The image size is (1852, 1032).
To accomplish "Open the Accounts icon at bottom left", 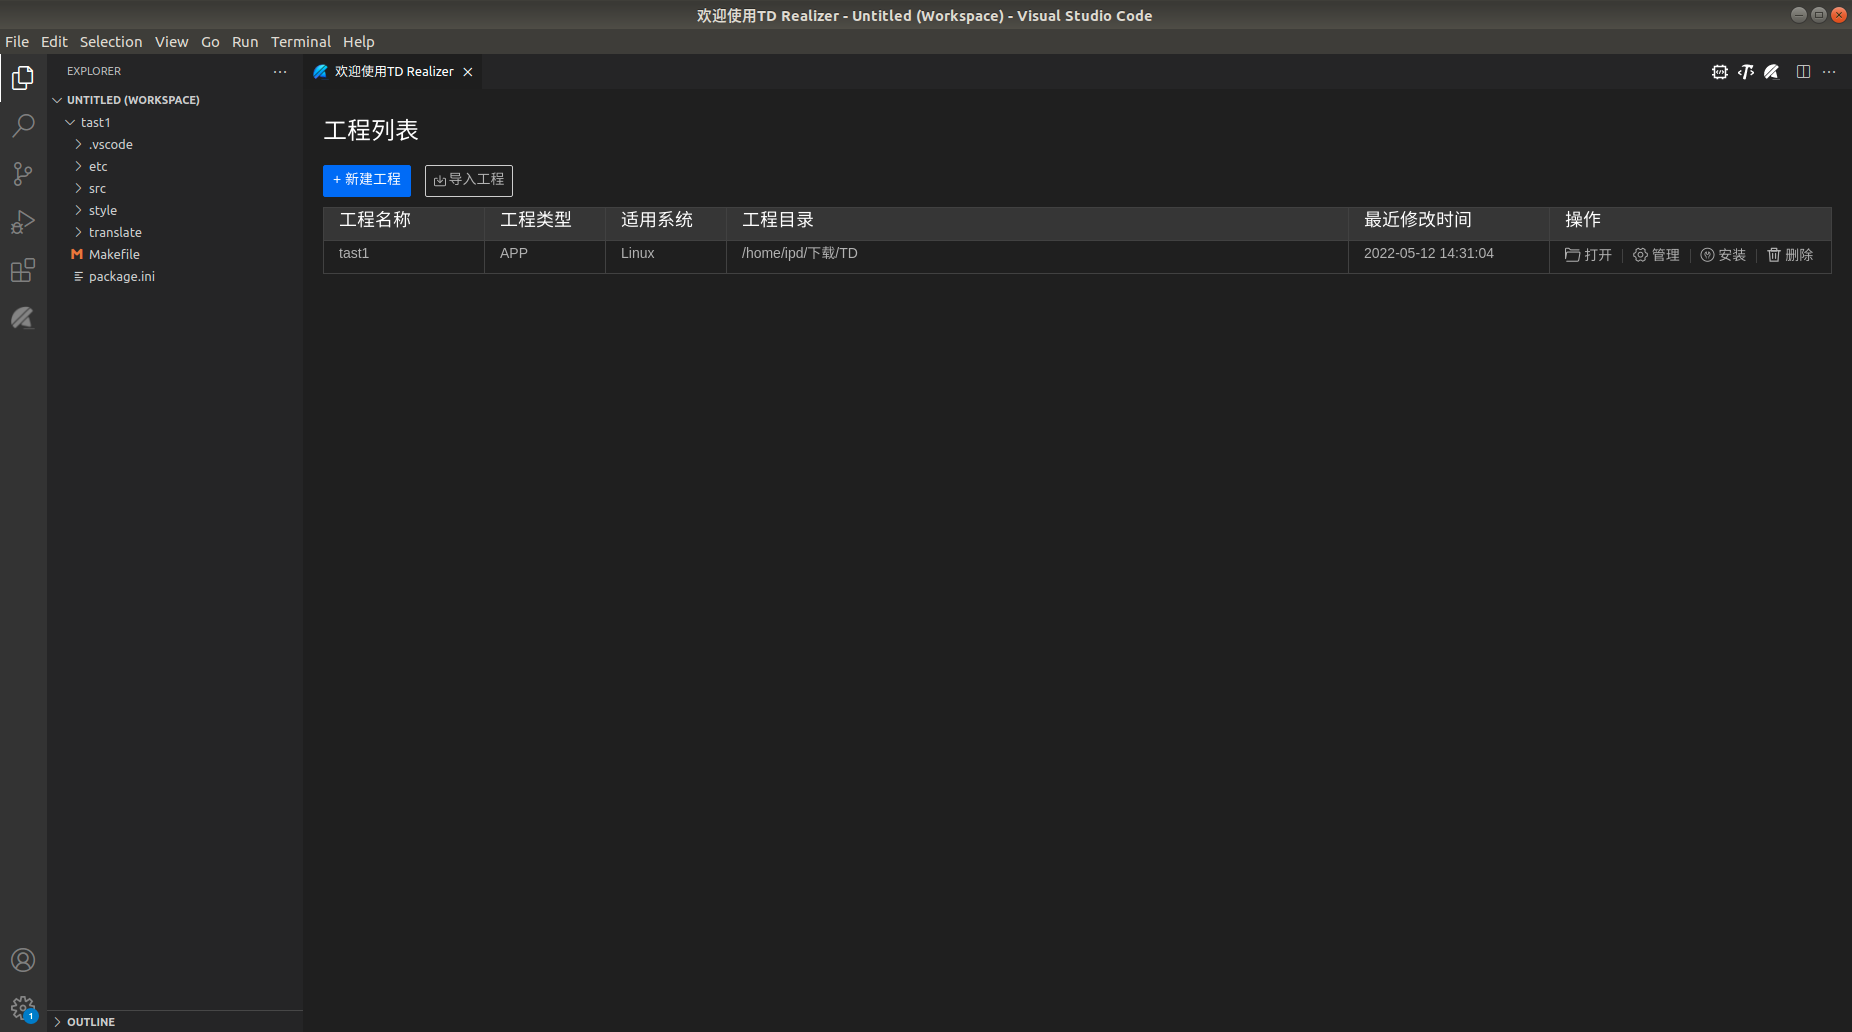I will [22, 959].
